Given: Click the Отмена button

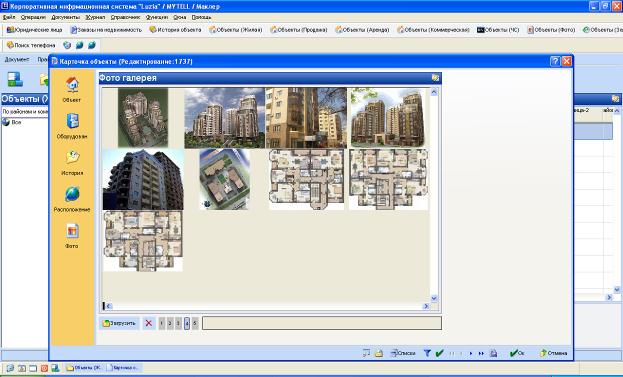Looking at the screenshot, I should click(553, 353).
